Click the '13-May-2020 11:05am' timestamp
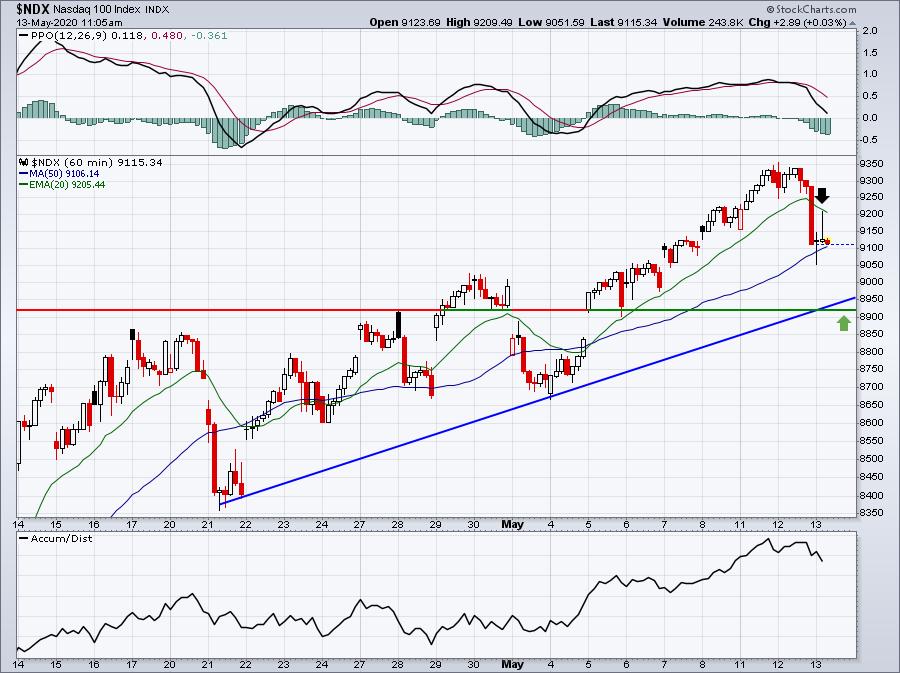 [x=69, y=22]
